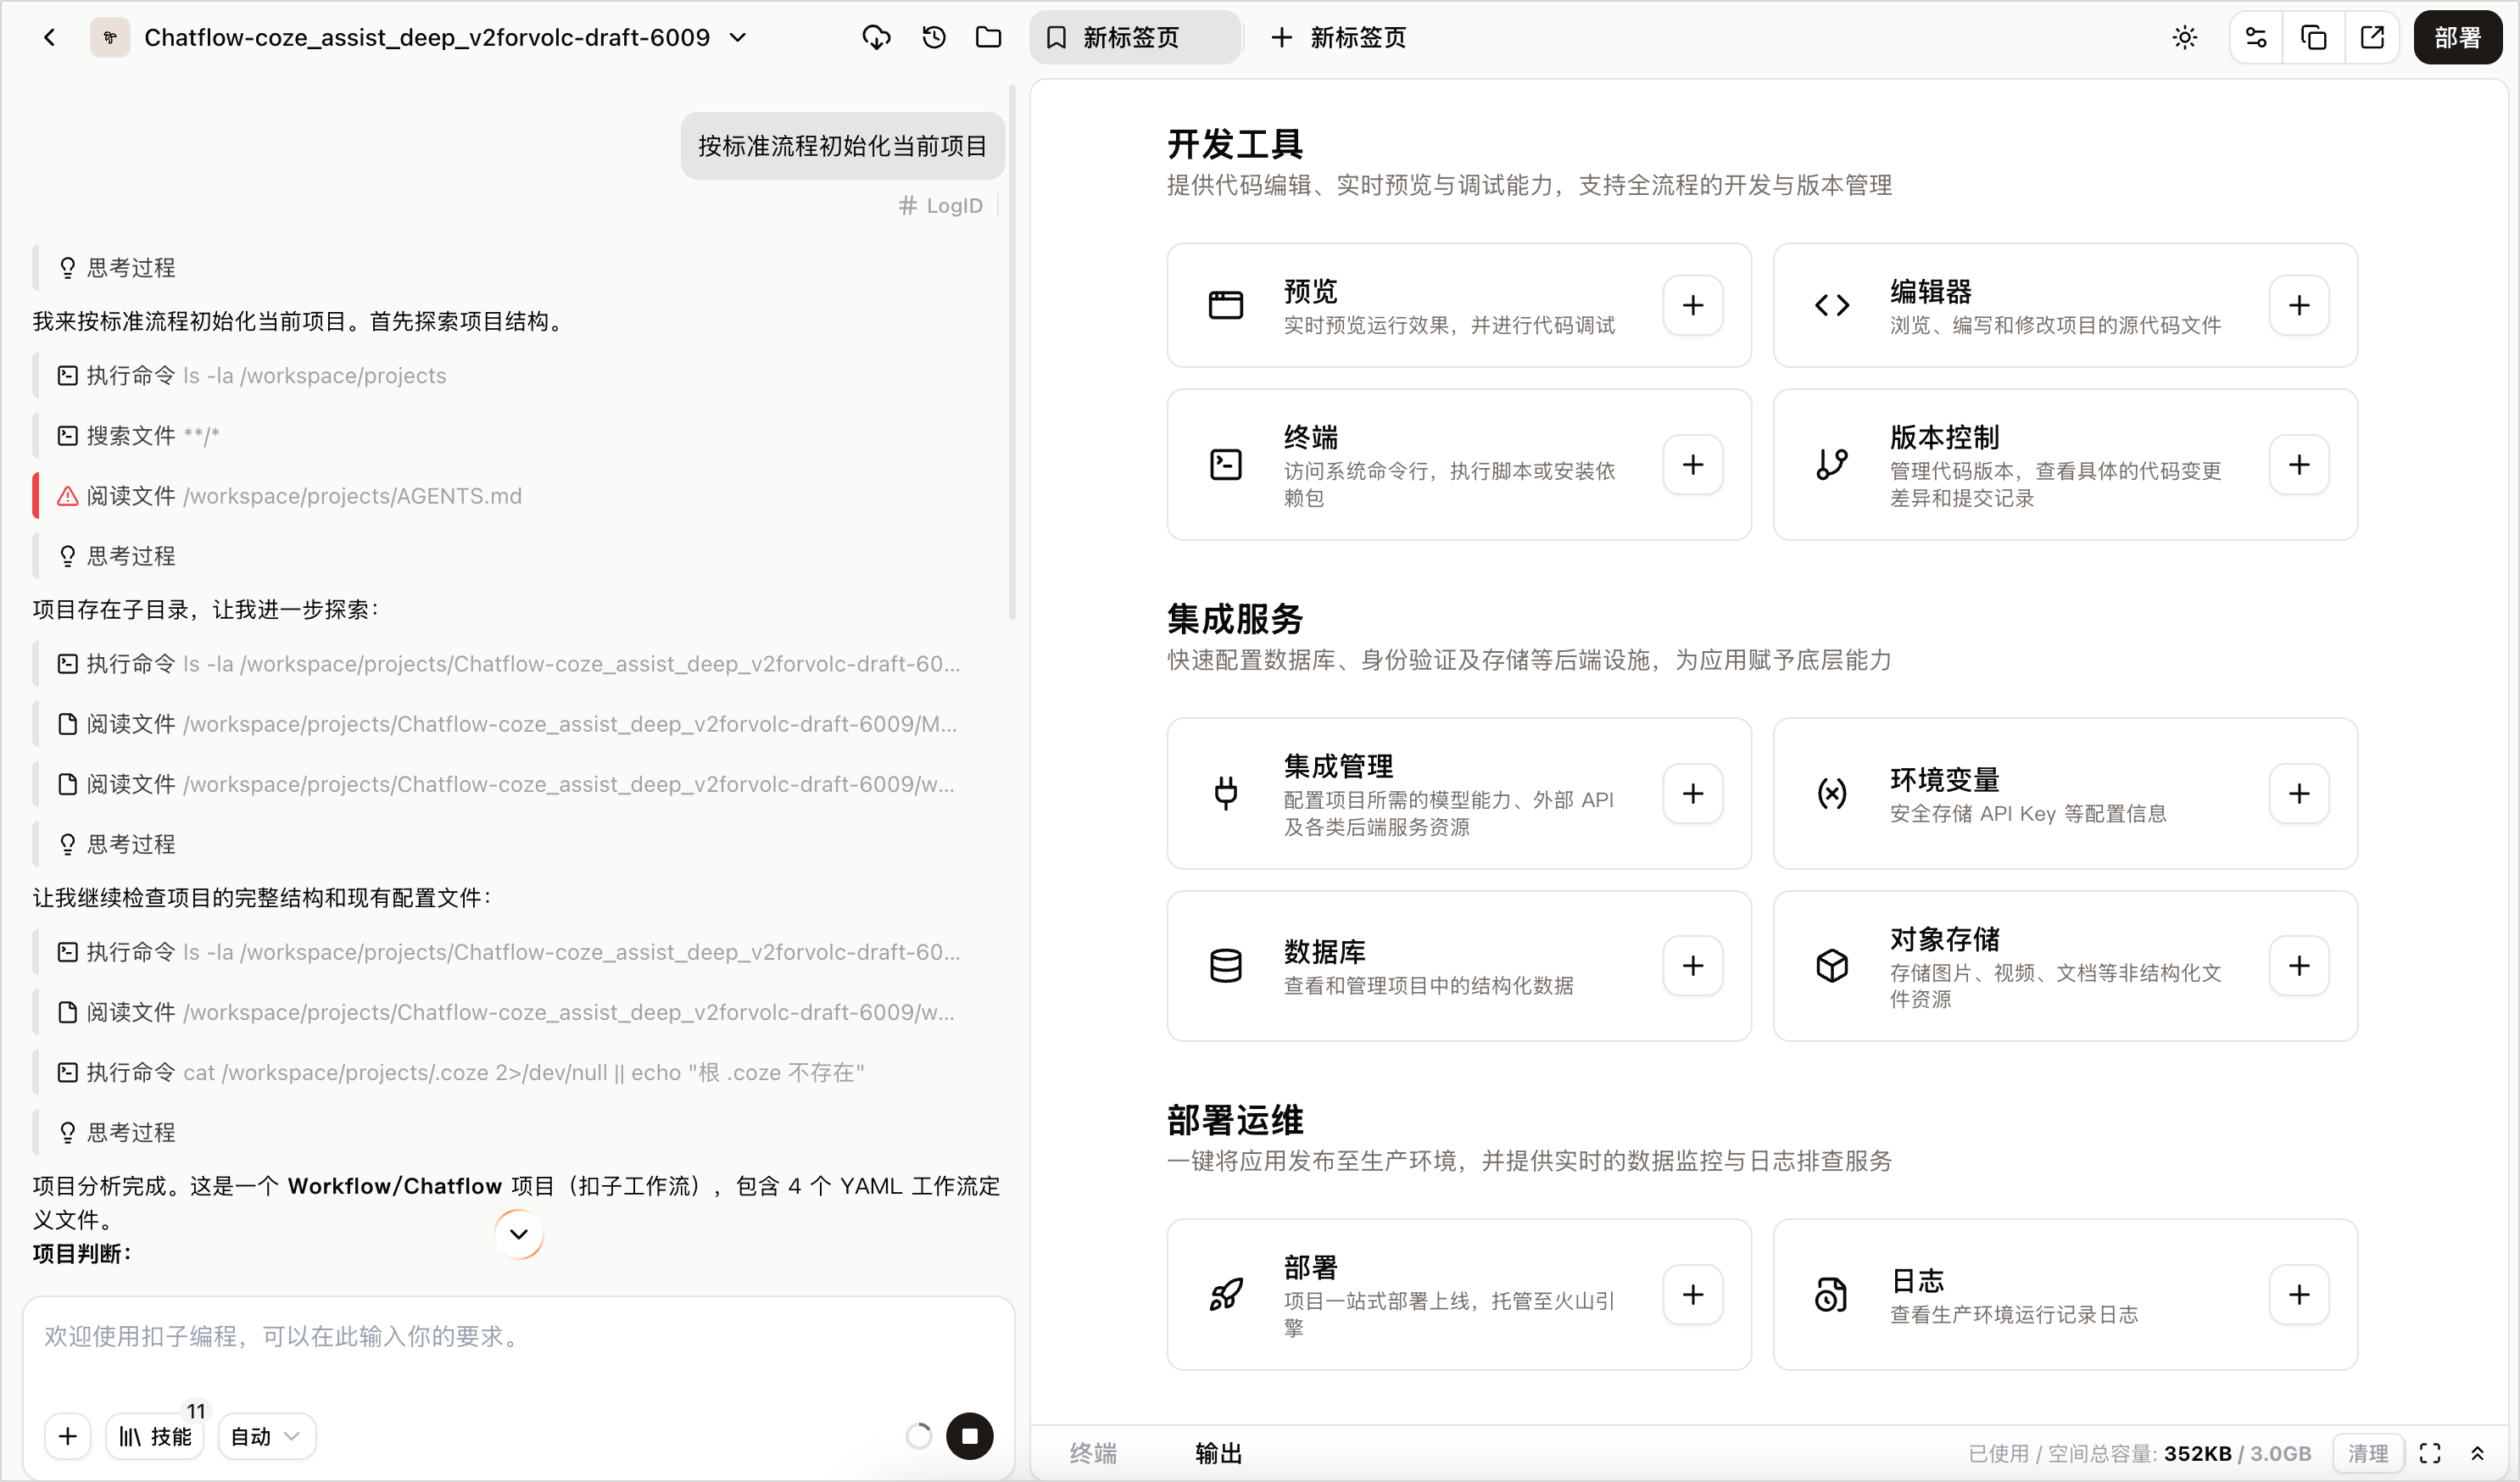Expand the project name dropdown chevron
The image size is (2520, 1482).
(738, 38)
